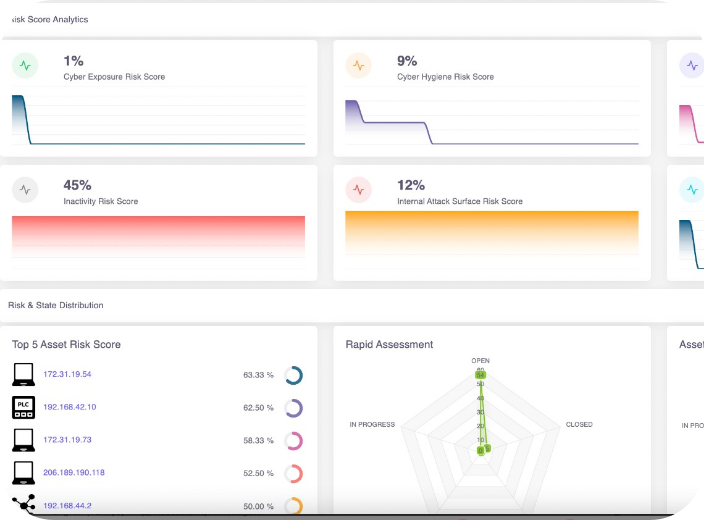Click the 63.33 % risk percentage

pyautogui.click(x=258, y=375)
